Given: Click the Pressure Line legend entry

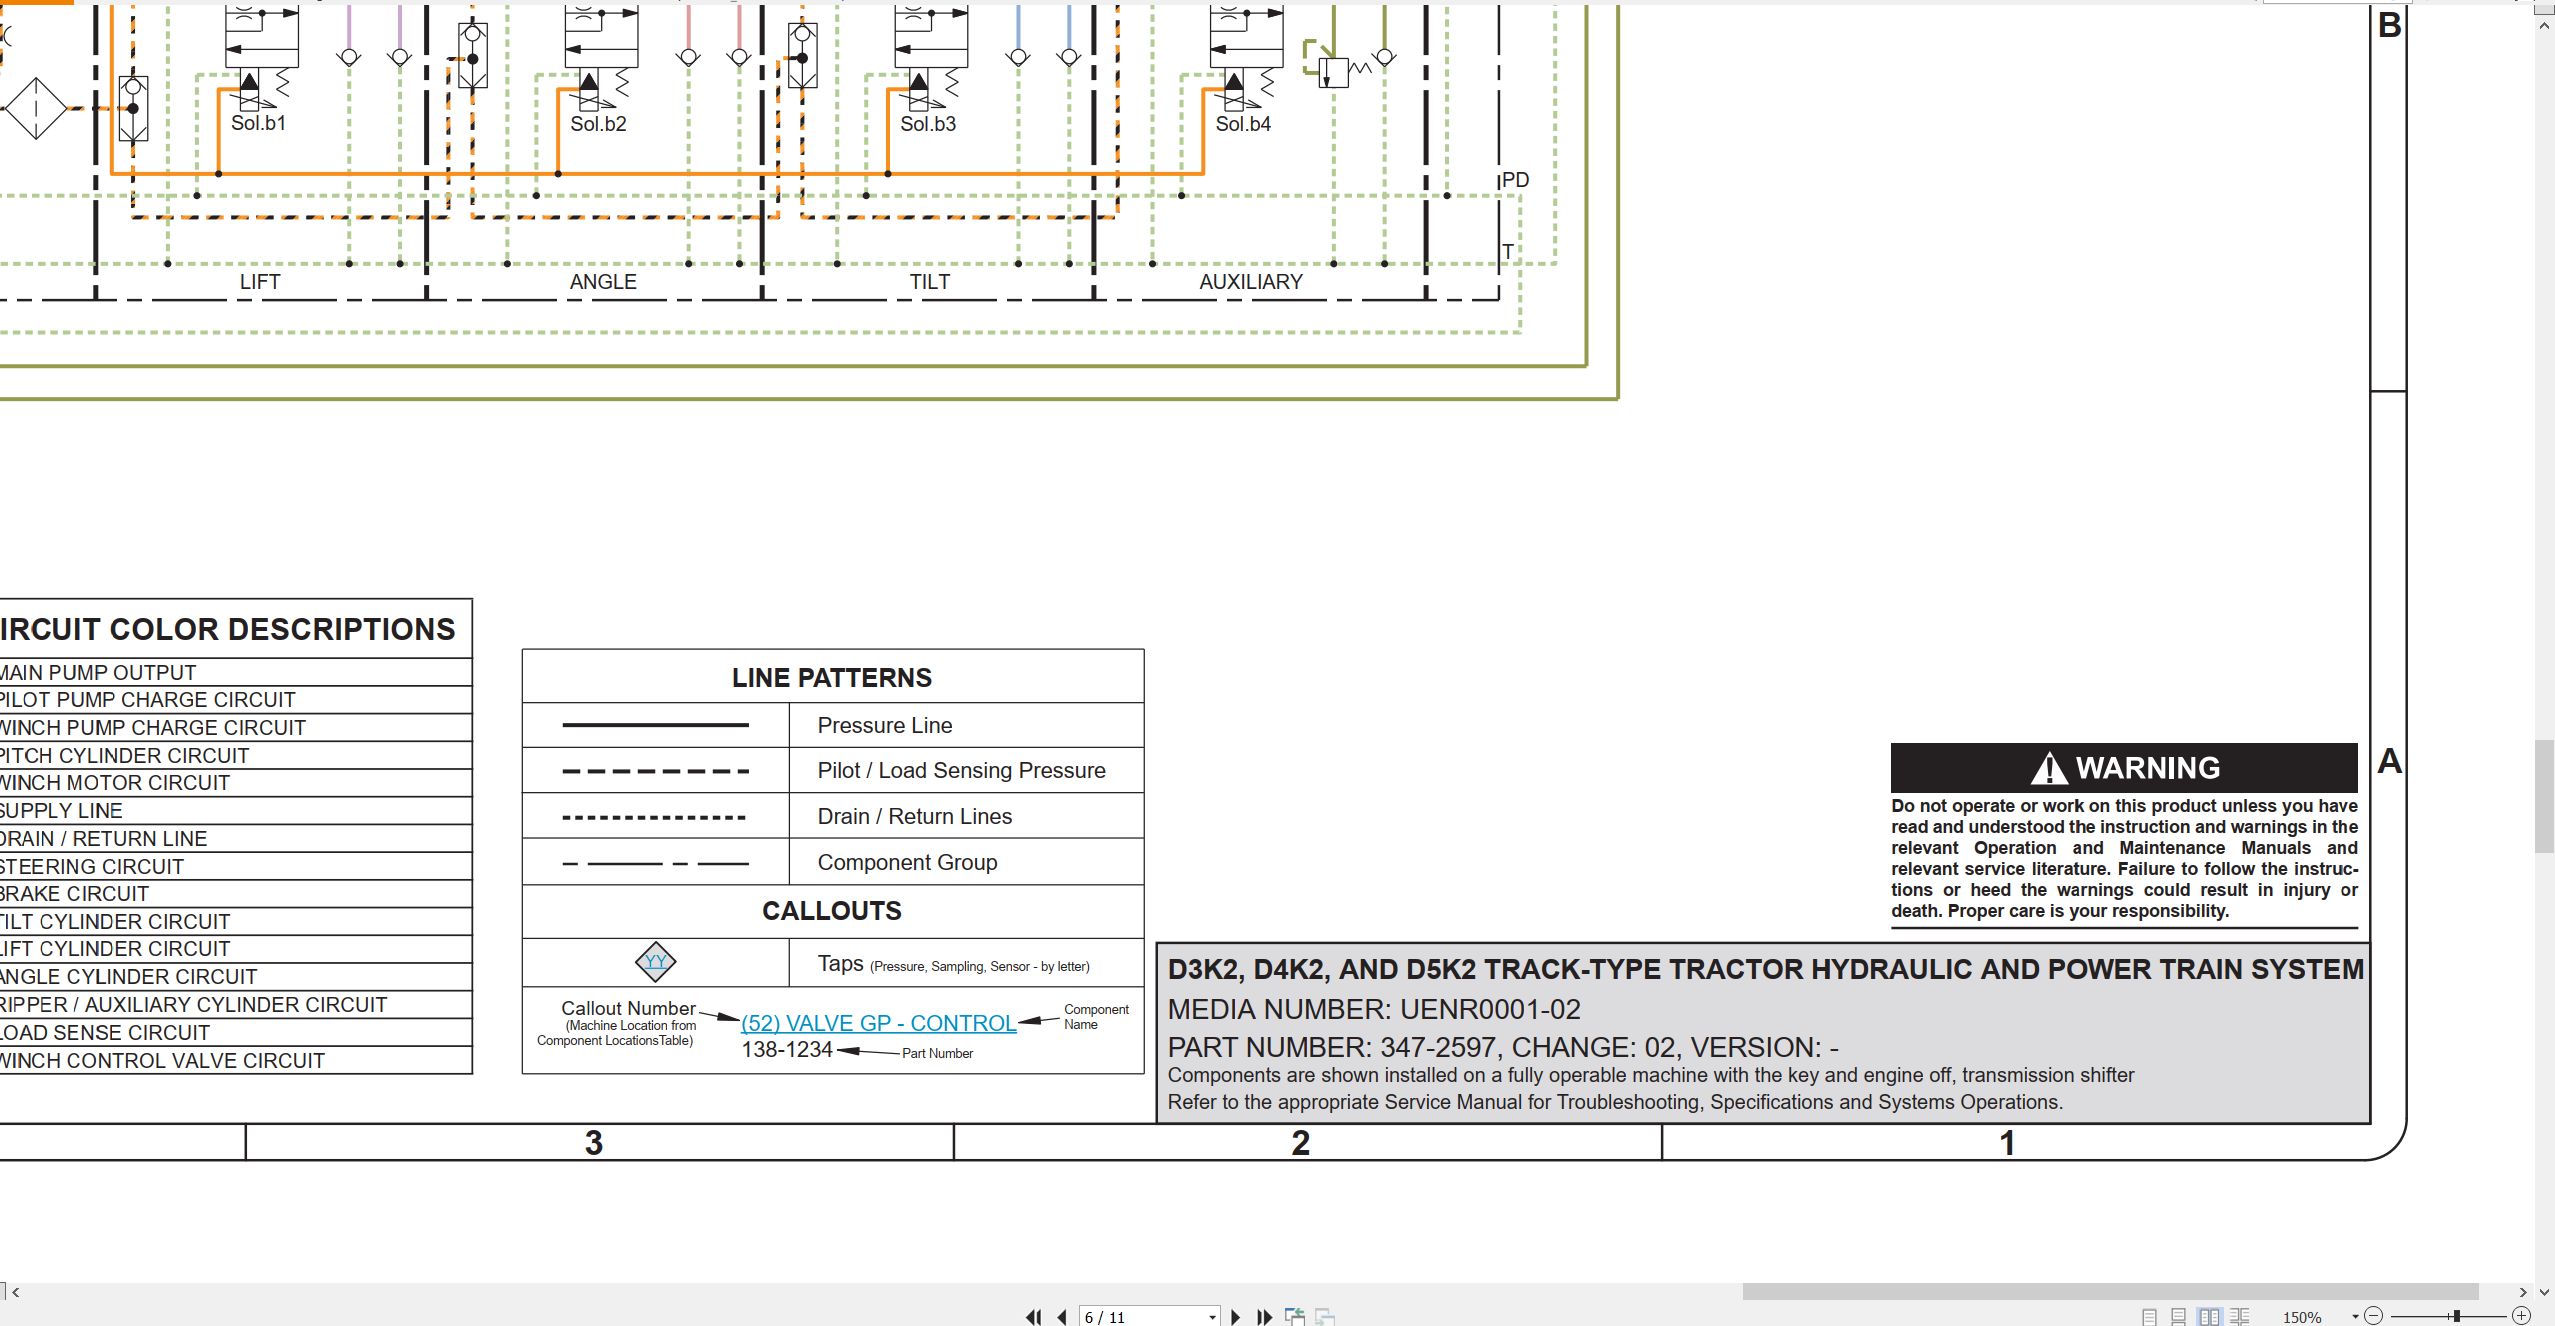Looking at the screenshot, I should pos(885,725).
